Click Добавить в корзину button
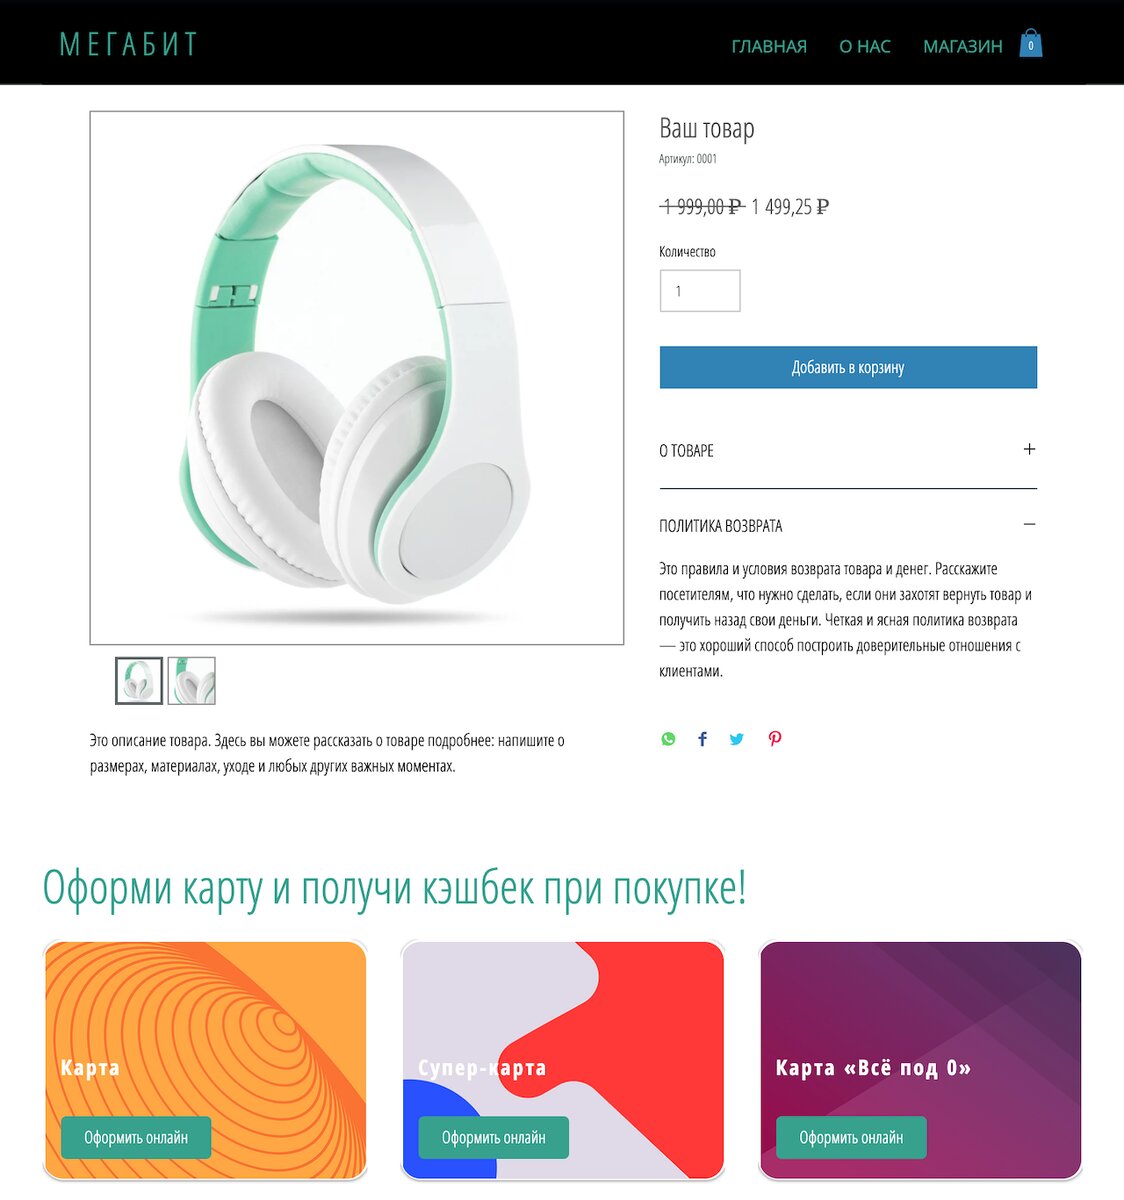This screenshot has width=1124, height=1200. (x=848, y=367)
